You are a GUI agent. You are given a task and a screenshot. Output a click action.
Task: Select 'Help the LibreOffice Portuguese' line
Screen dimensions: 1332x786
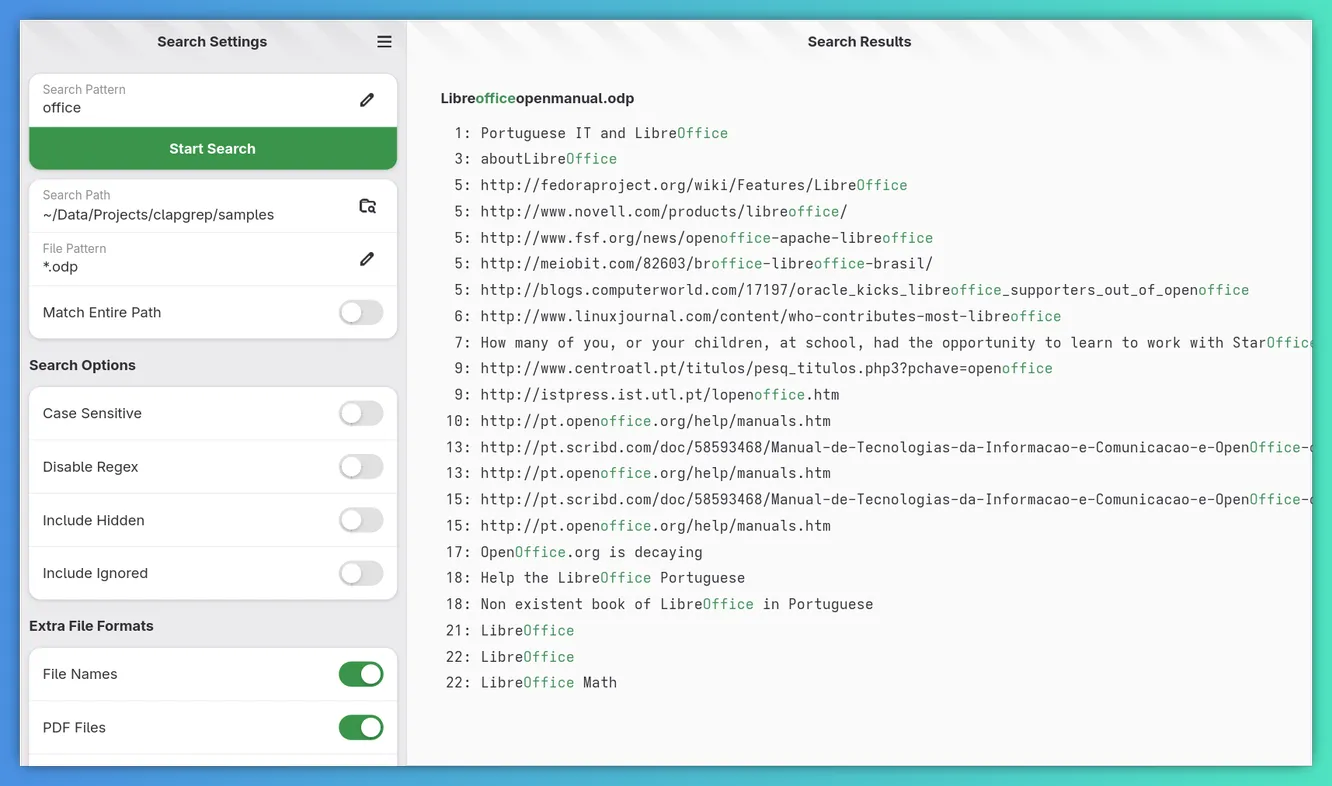612,578
